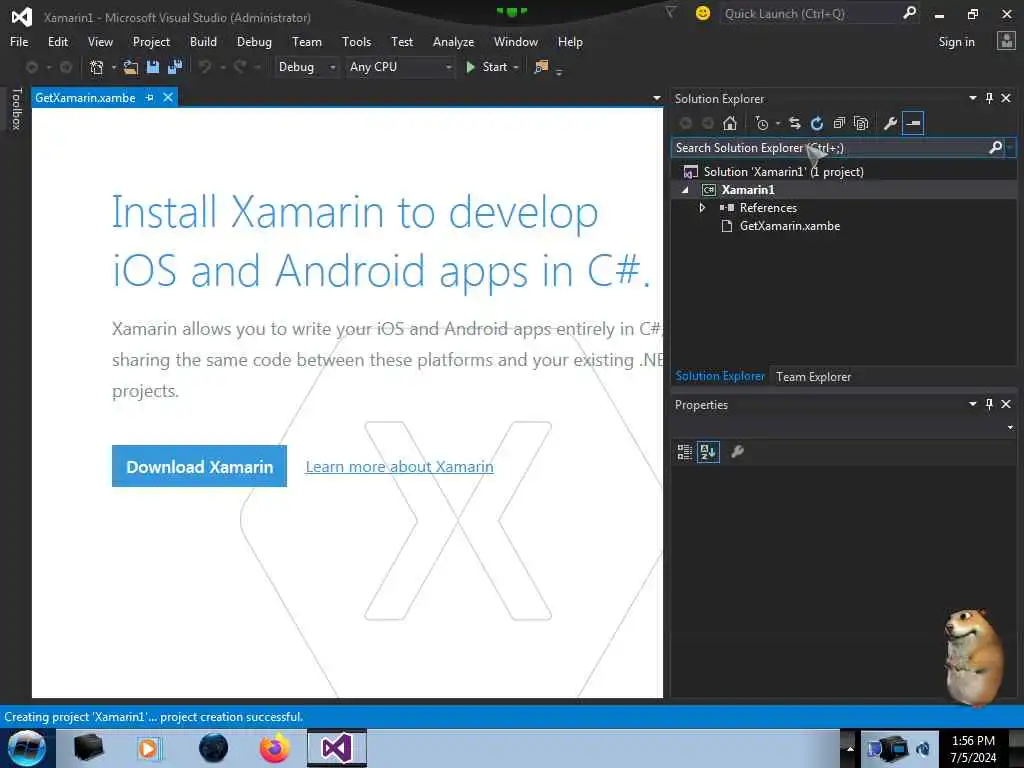Open the Debug configuration dropdown
This screenshot has width=1024, height=768.
tap(332, 67)
